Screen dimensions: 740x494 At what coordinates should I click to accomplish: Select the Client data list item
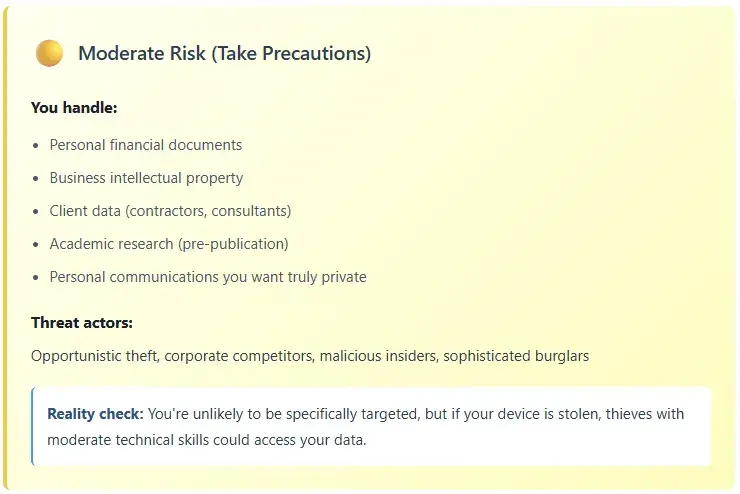(x=170, y=211)
